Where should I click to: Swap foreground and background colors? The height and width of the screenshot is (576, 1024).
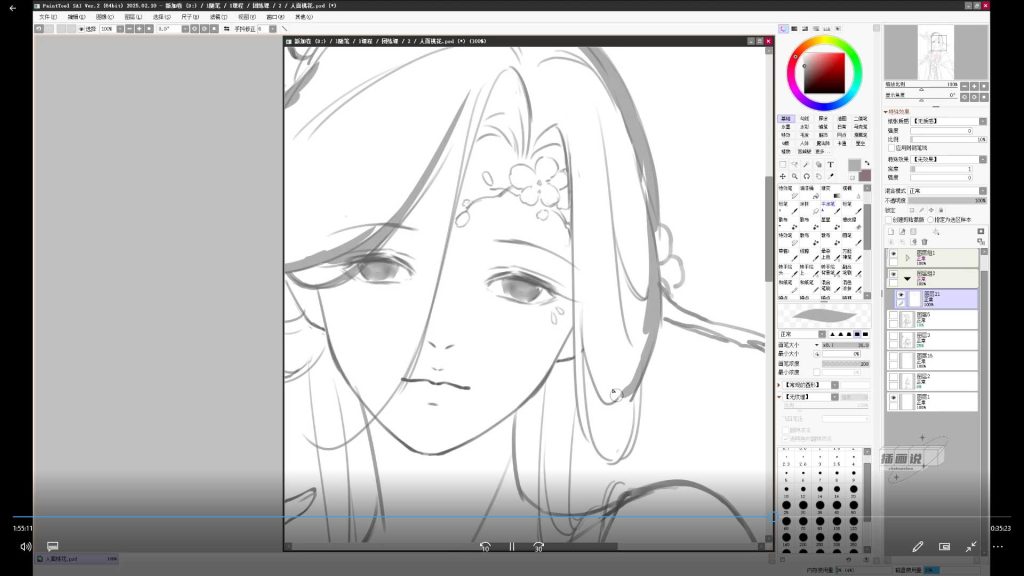pyautogui.click(x=867, y=163)
